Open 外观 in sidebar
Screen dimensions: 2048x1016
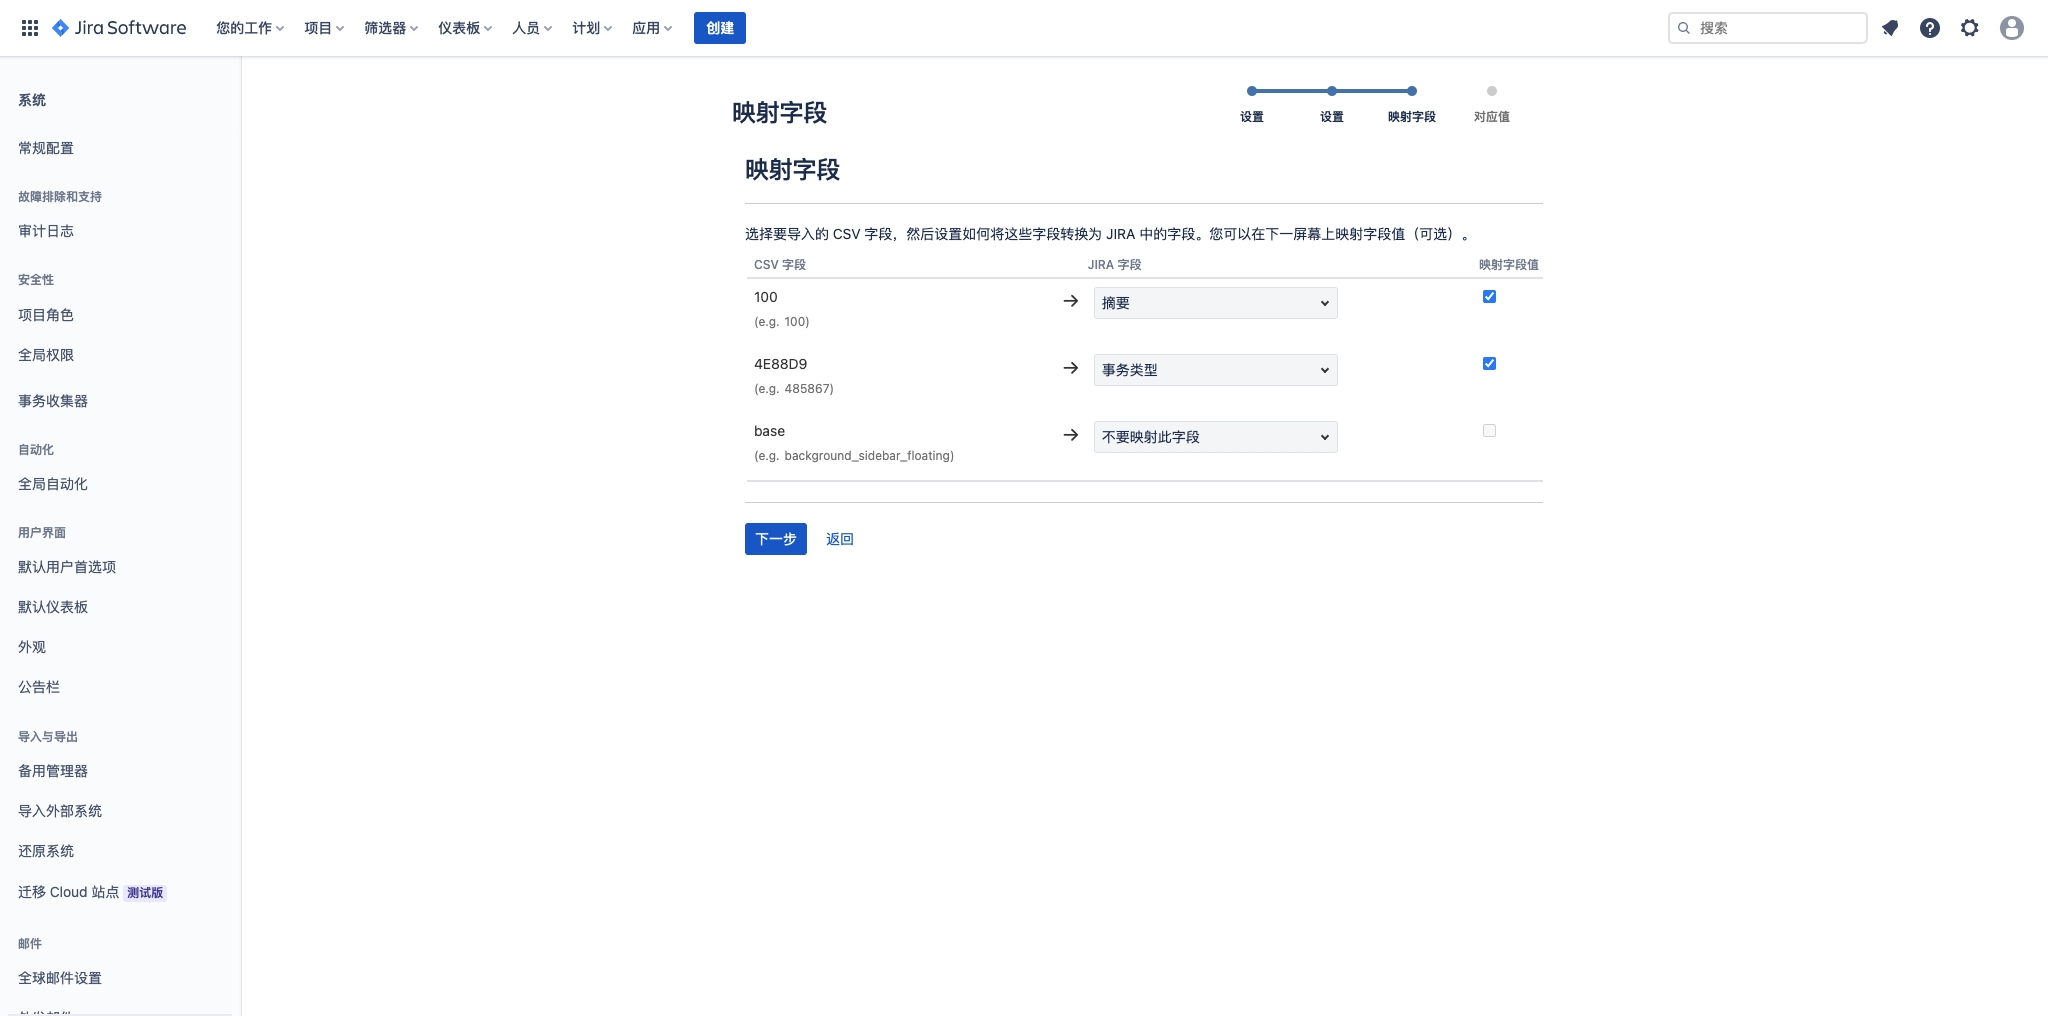(32, 647)
